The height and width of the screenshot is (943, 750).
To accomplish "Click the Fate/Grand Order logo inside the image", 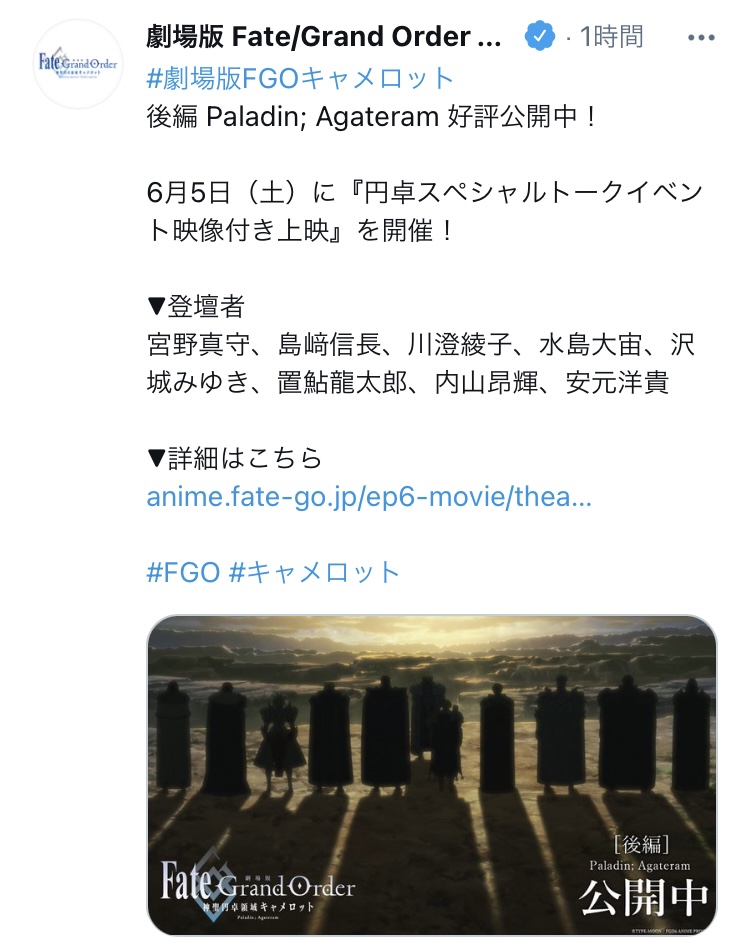I will (x=257, y=883).
